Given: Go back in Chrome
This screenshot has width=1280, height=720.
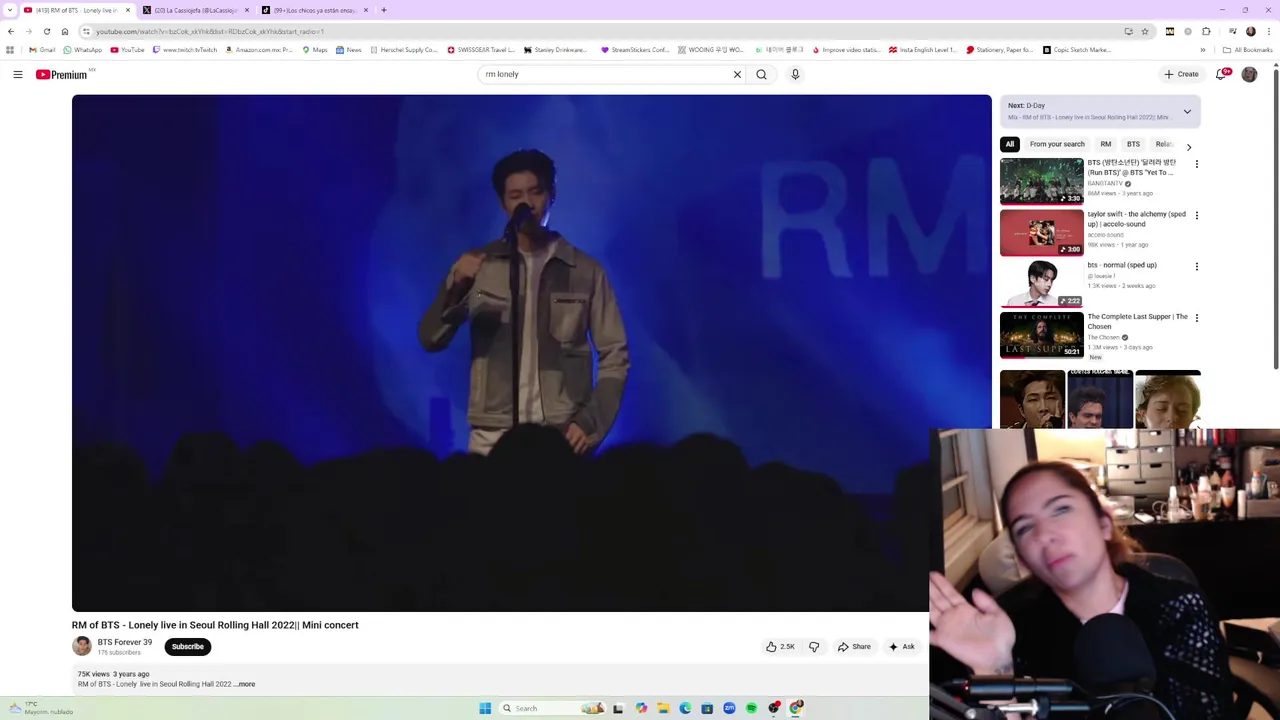Looking at the screenshot, I should (11, 31).
